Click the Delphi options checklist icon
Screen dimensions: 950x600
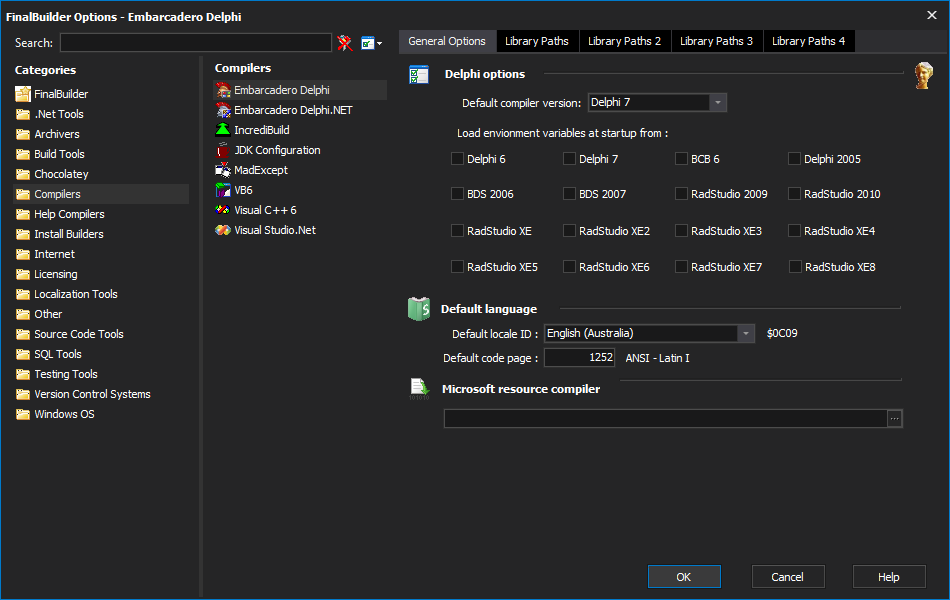(x=419, y=75)
